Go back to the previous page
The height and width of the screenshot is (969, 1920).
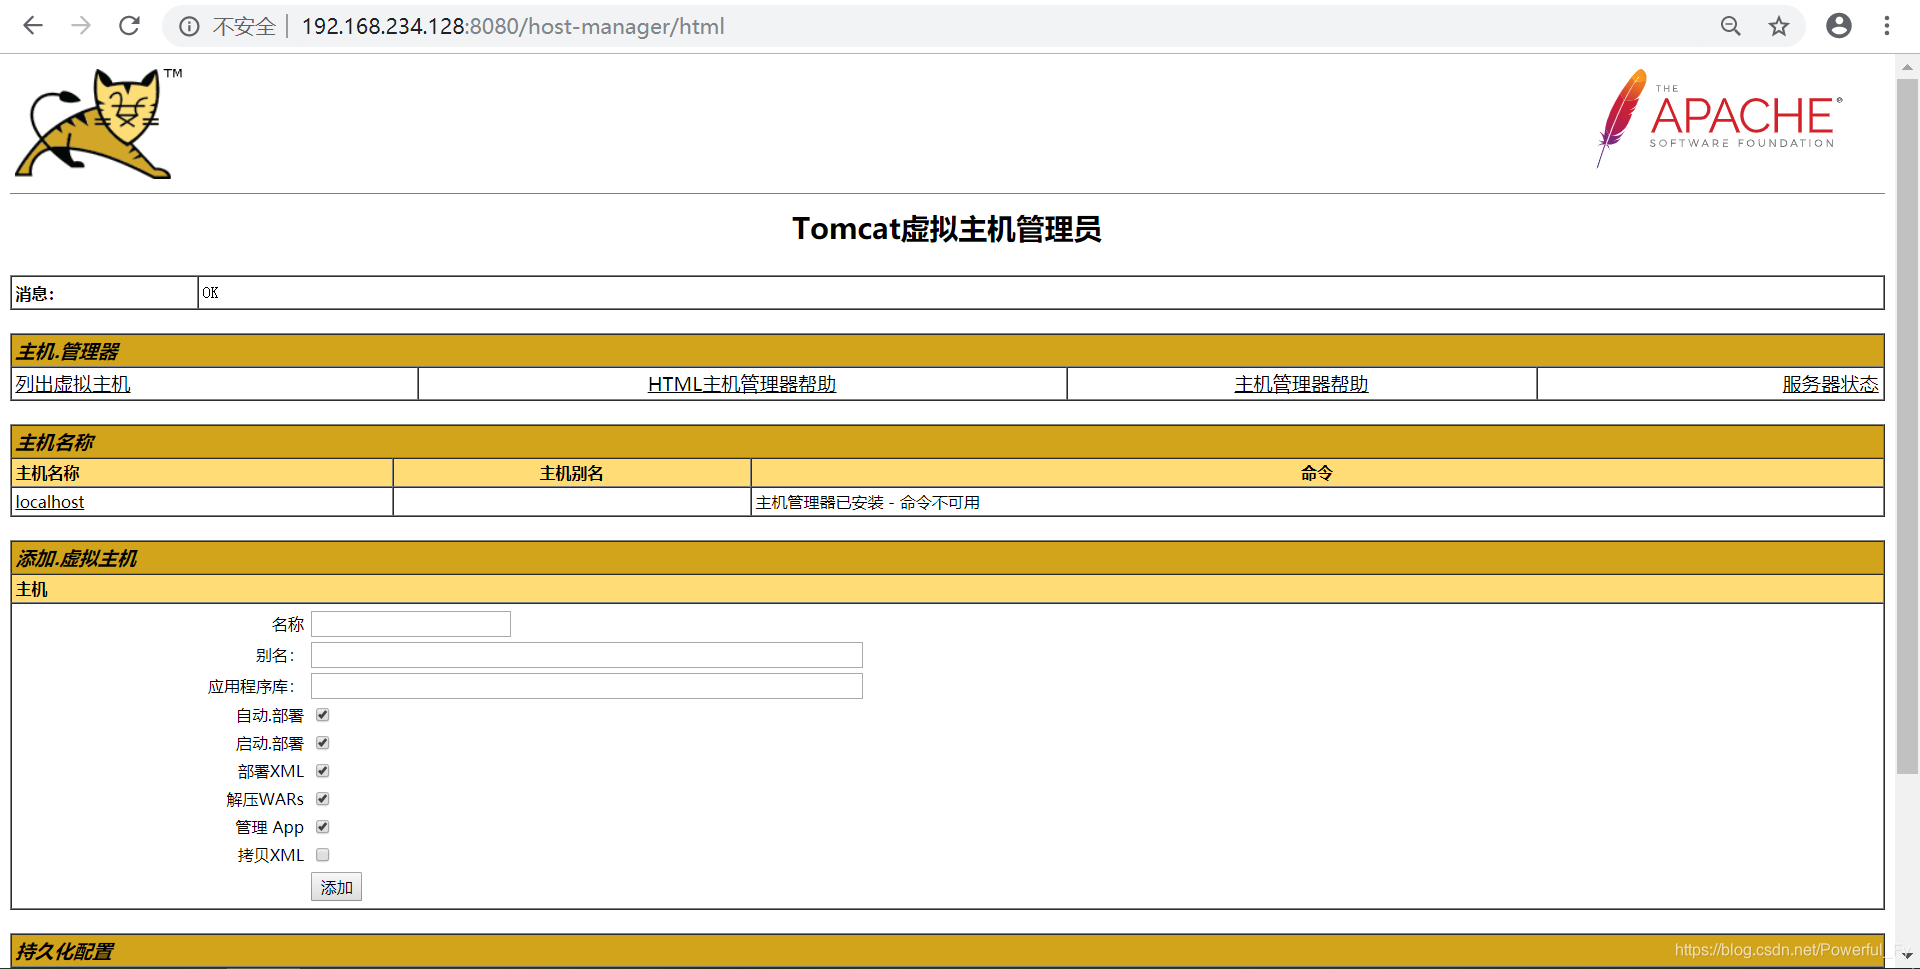coord(33,26)
